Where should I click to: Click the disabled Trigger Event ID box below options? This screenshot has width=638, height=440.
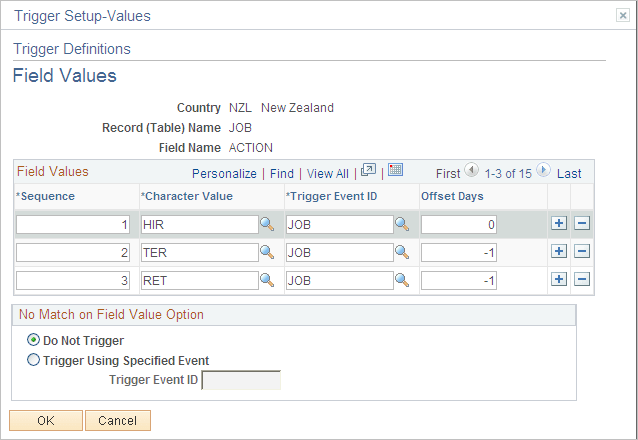(x=241, y=380)
